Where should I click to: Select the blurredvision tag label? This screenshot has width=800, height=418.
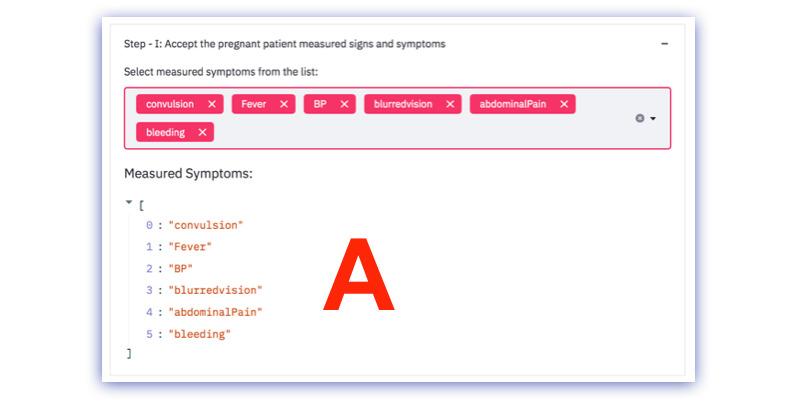(x=404, y=104)
